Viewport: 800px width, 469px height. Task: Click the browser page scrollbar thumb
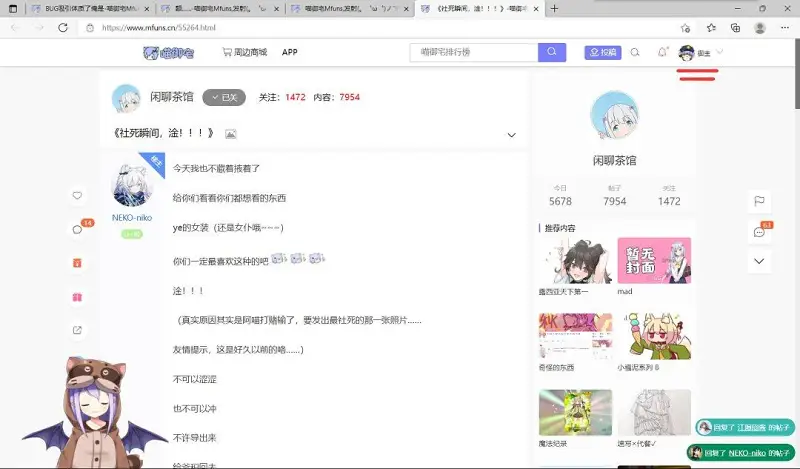[797, 74]
